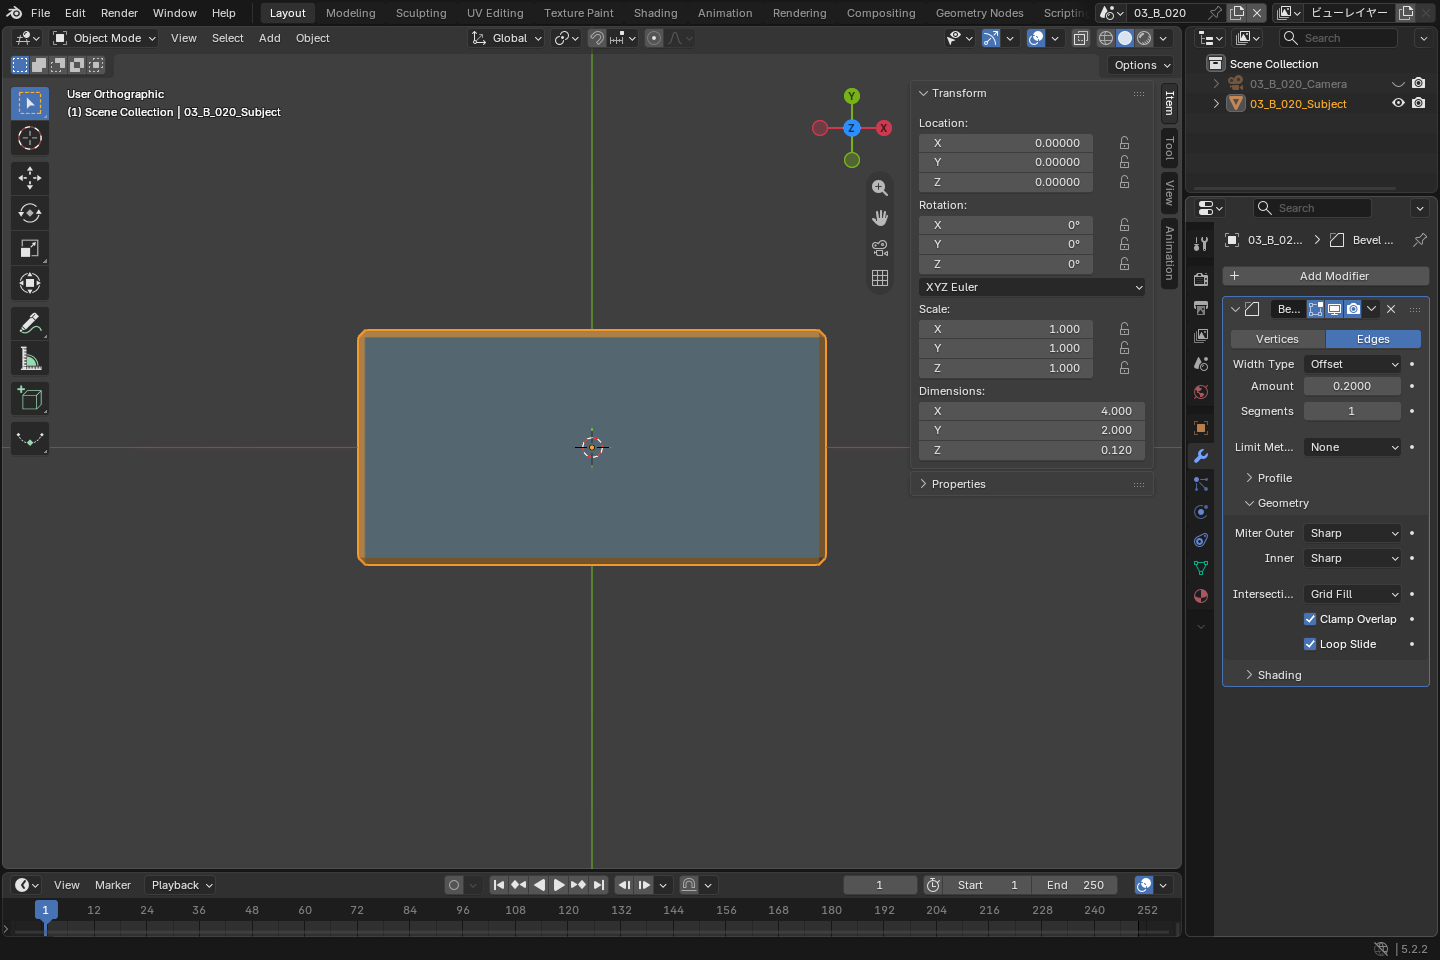Open the Object properties tab icon
This screenshot has width=1440, height=960.
tap(1201, 428)
